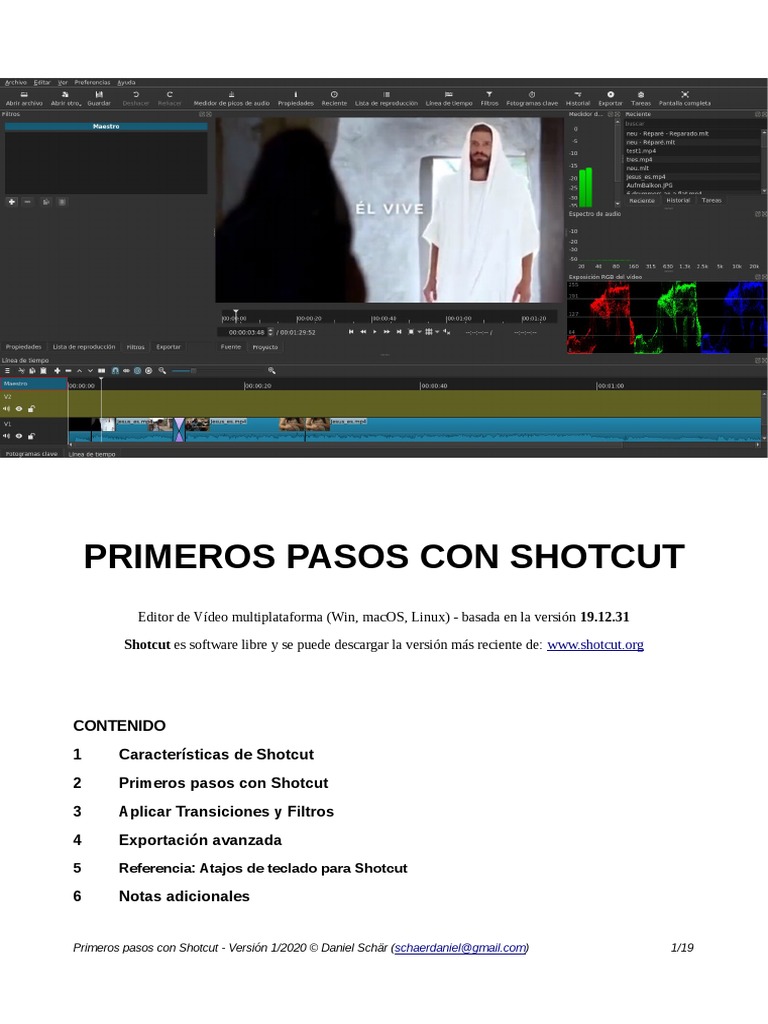Toggle scrub while dragging icon
The image size is (768, 1024).
(126, 371)
